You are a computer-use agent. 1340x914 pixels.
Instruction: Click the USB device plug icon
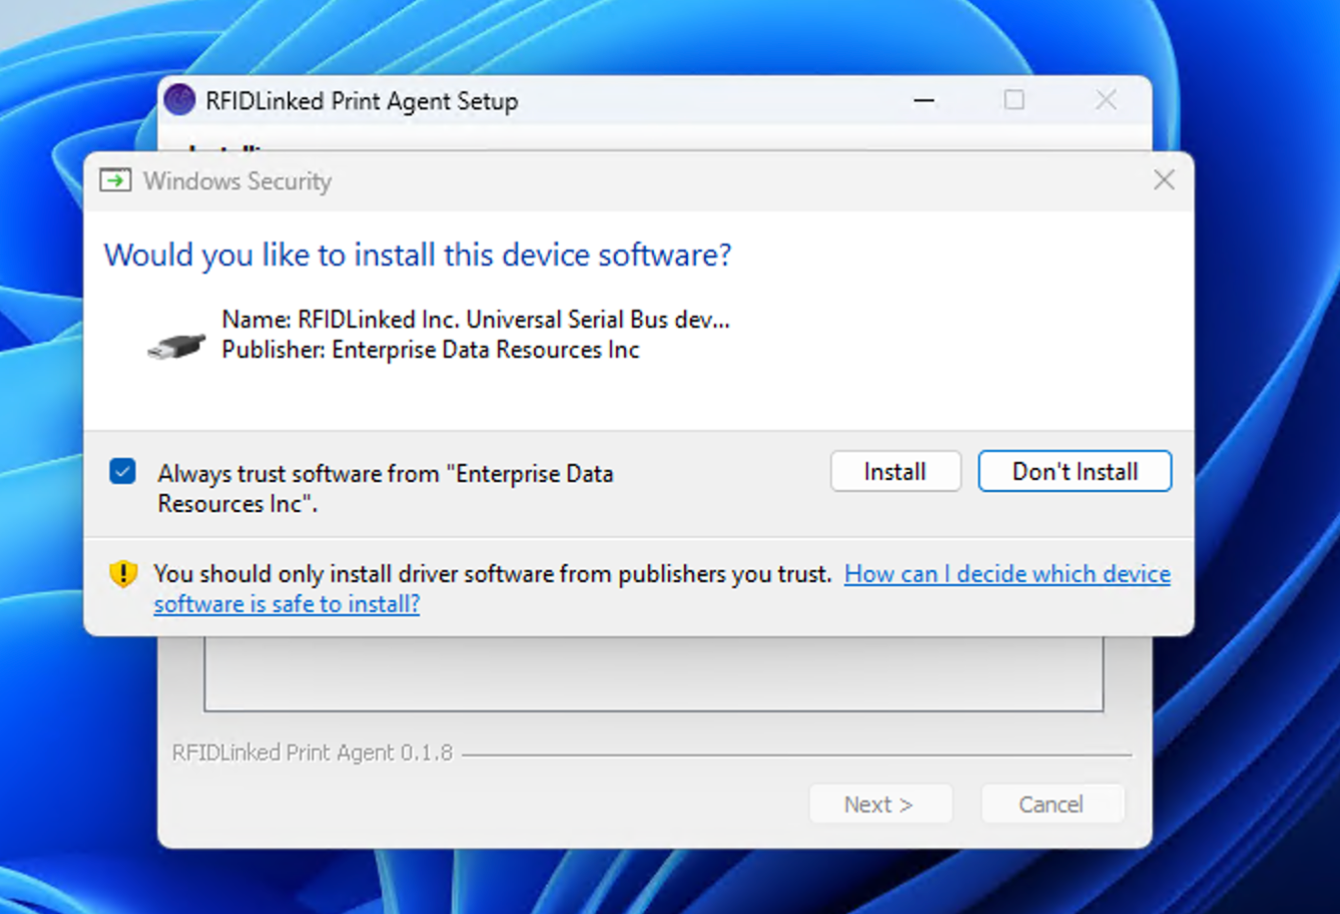tap(177, 346)
